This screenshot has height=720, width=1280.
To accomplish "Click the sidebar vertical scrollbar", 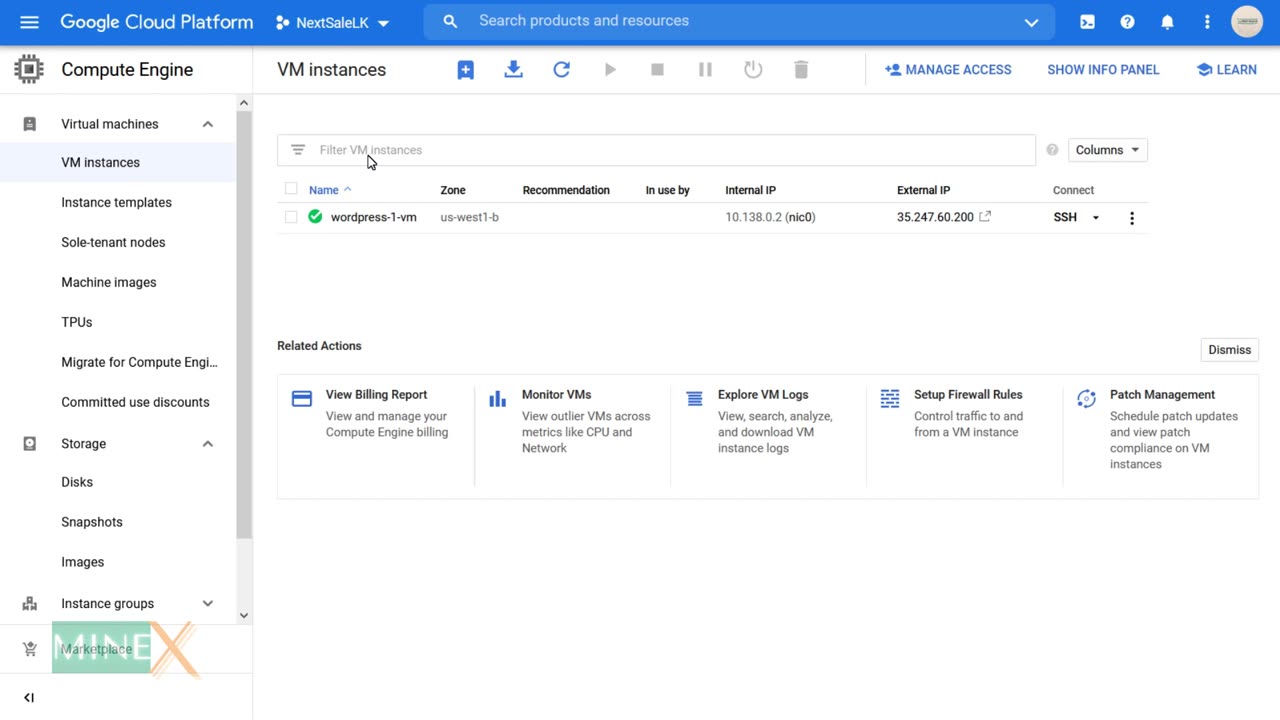I will [244, 325].
